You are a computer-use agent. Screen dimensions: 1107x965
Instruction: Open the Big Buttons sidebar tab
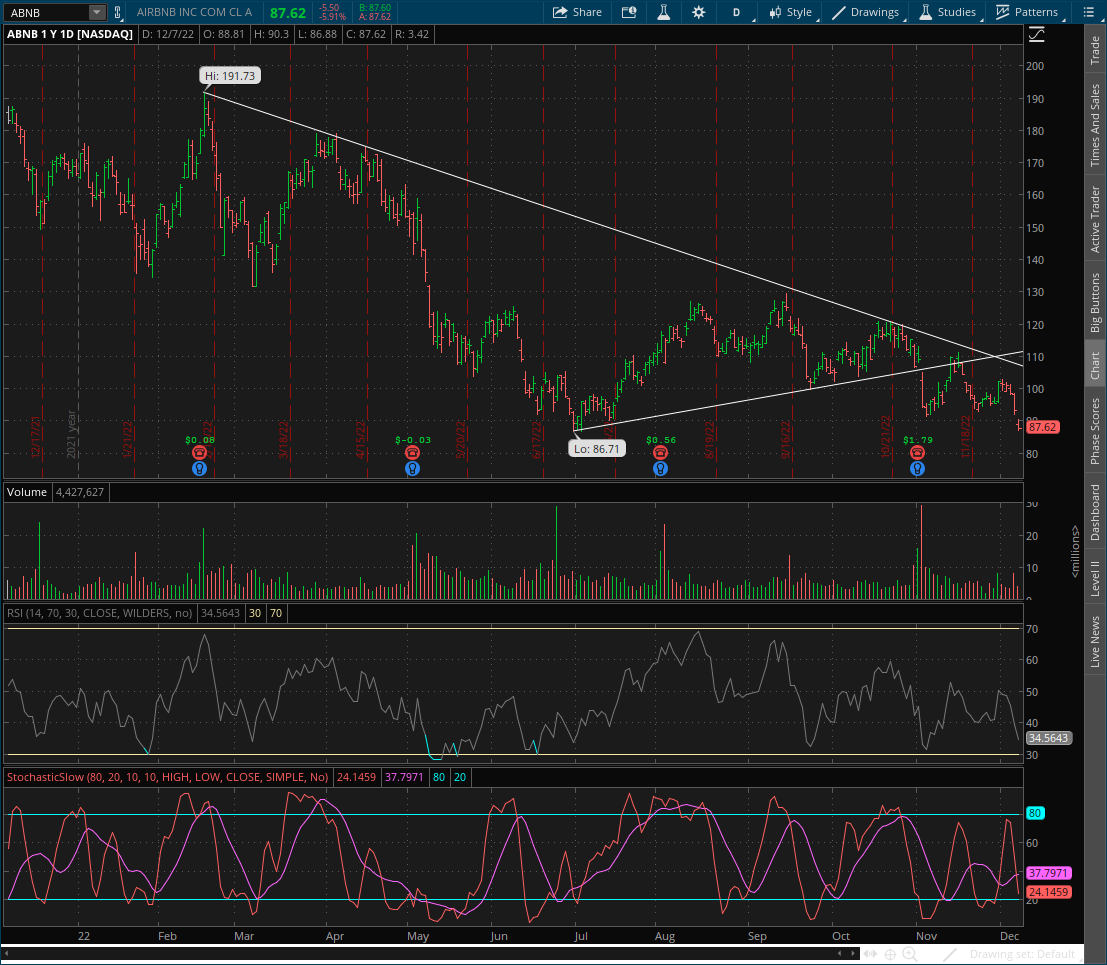point(1096,303)
